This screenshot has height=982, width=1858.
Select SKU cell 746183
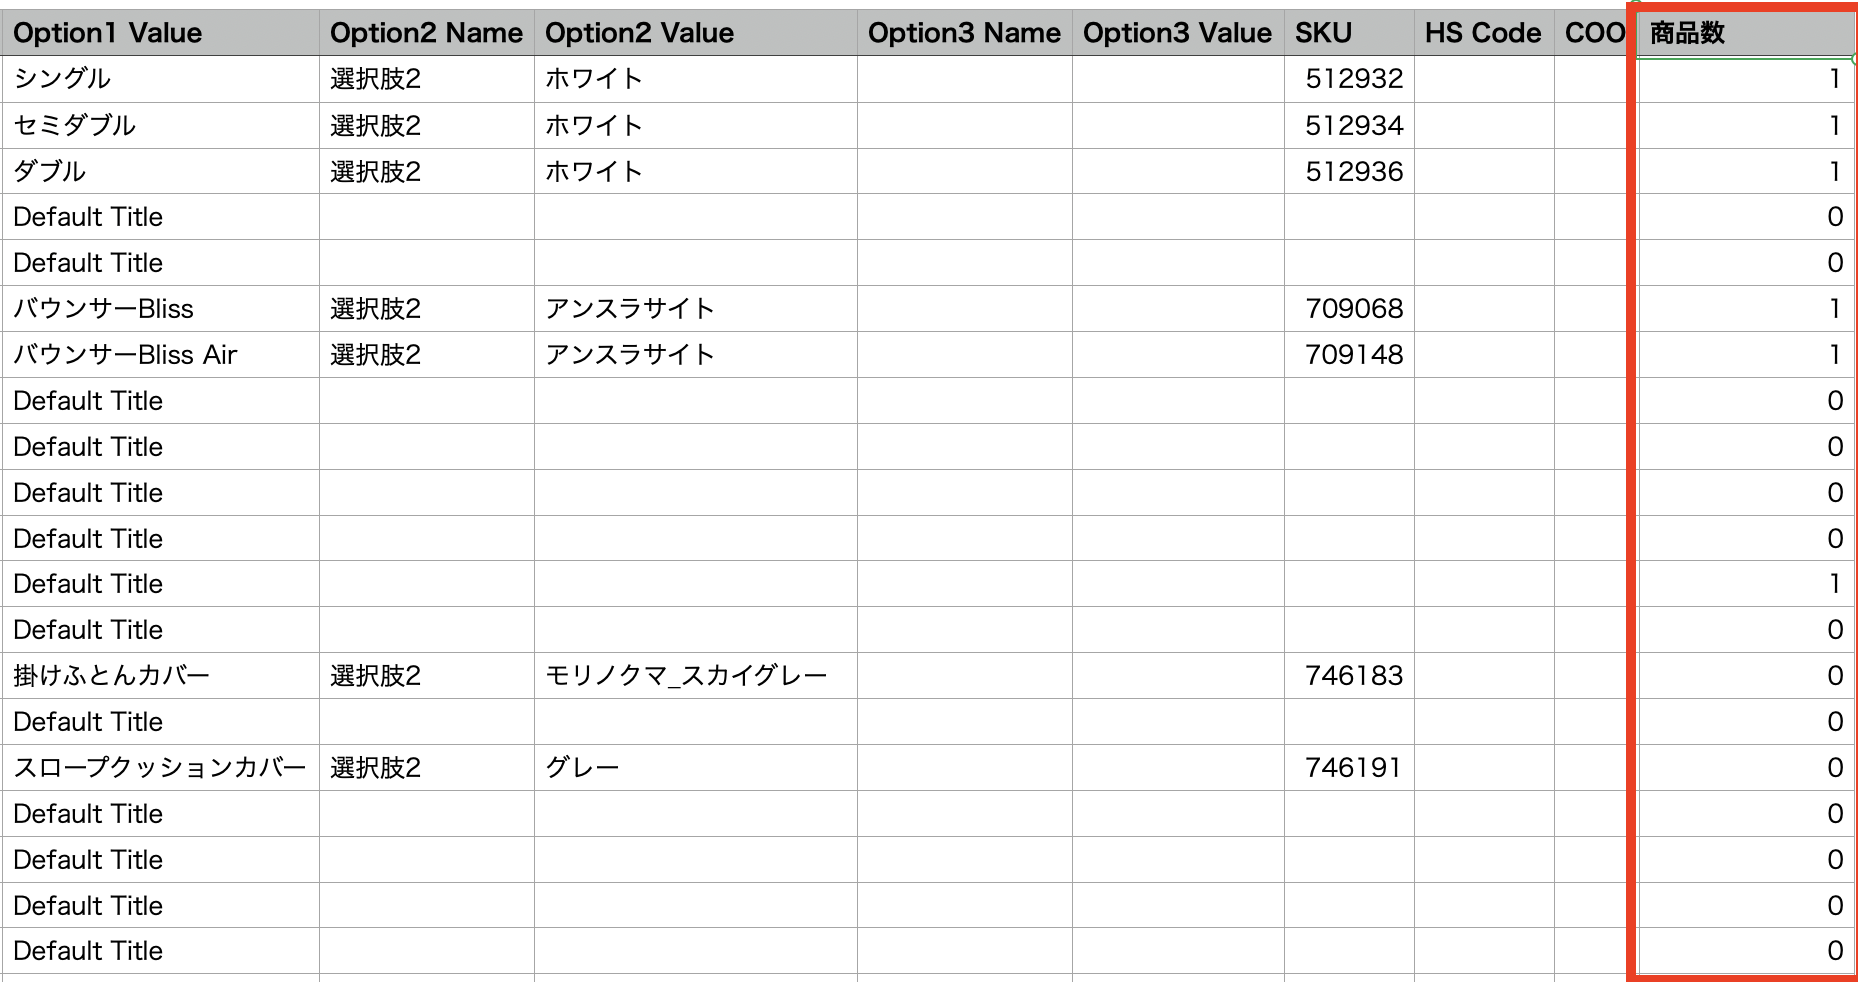[1349, 676]
